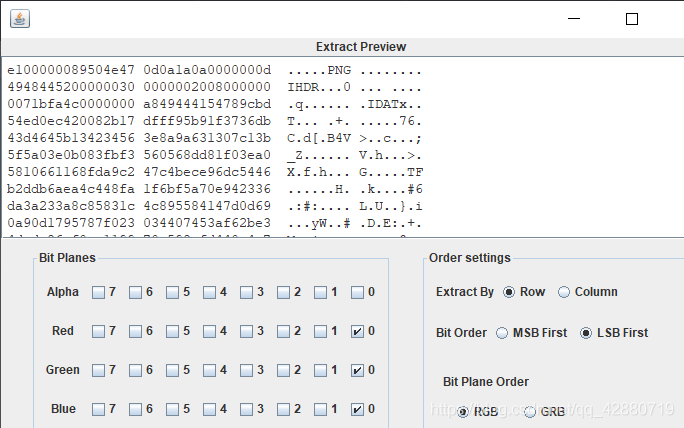Select Blue bit plane 1

click(321, 409)
